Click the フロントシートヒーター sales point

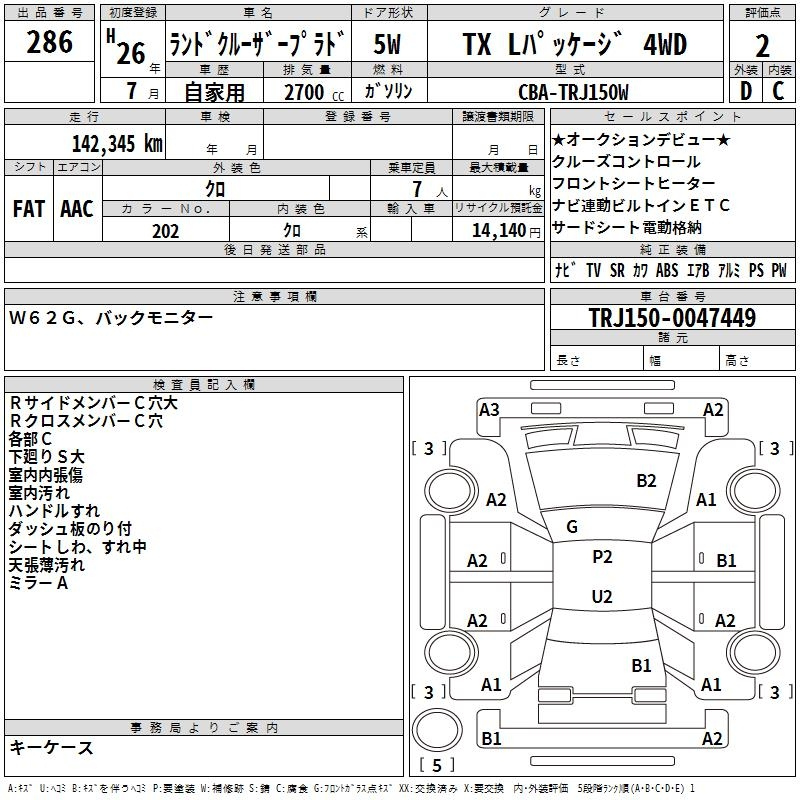tap(634, 183)
